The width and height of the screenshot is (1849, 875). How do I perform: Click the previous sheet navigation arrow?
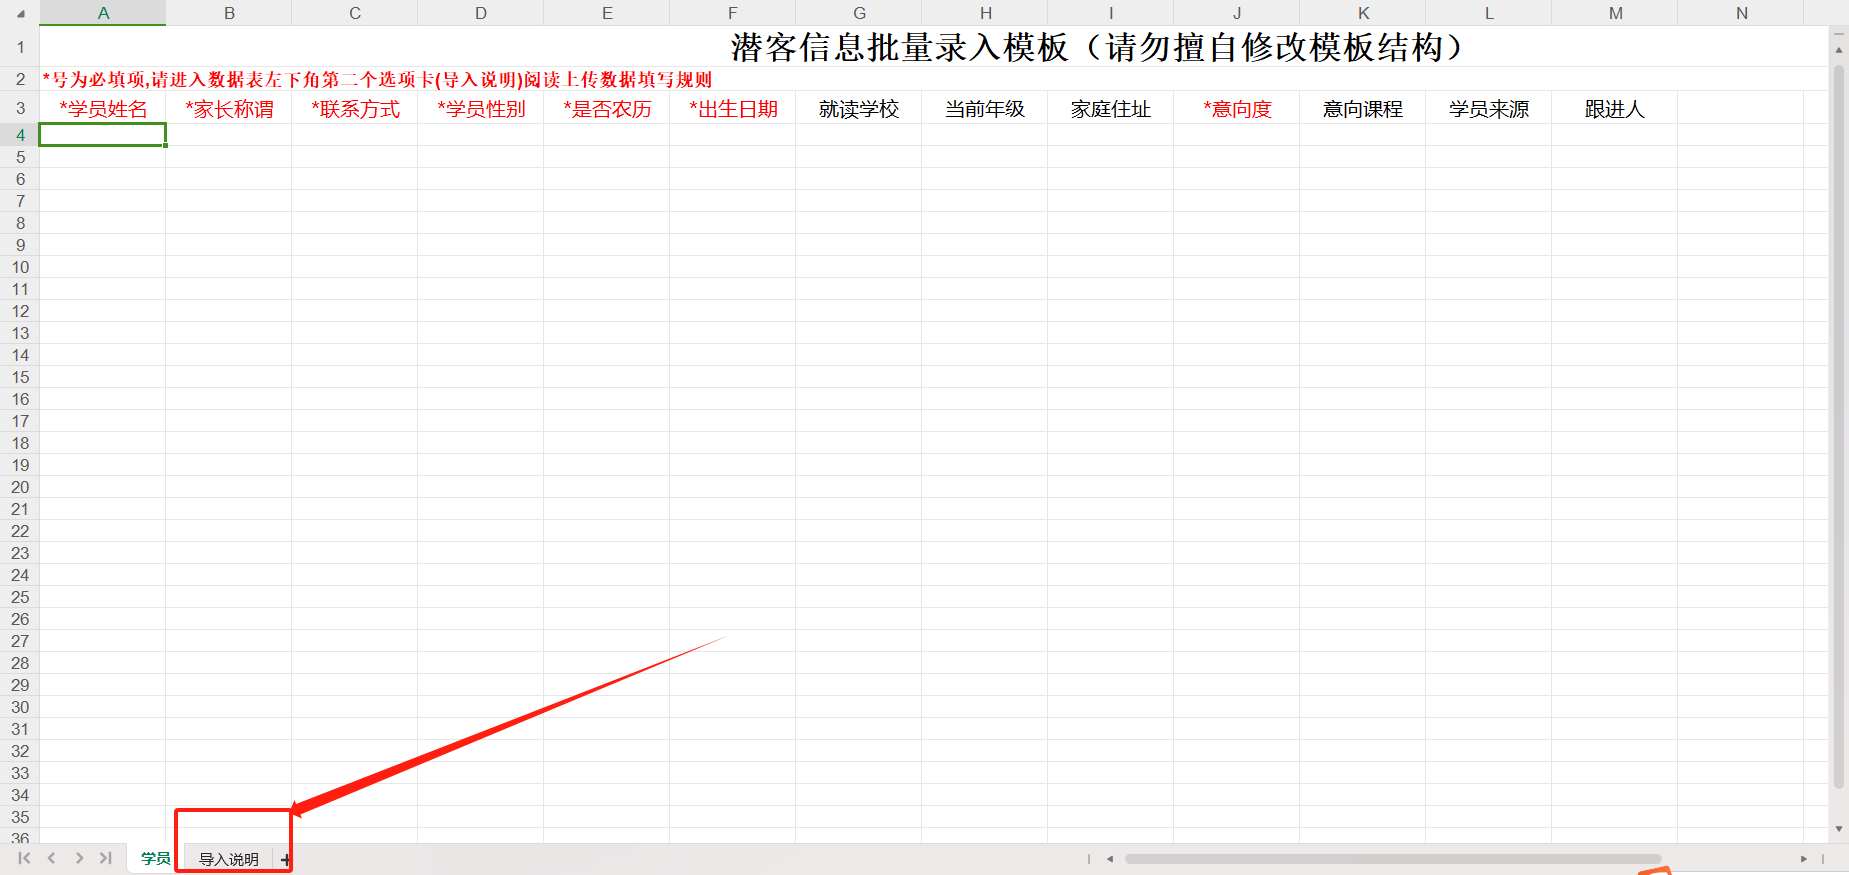(x=51, y=858)
